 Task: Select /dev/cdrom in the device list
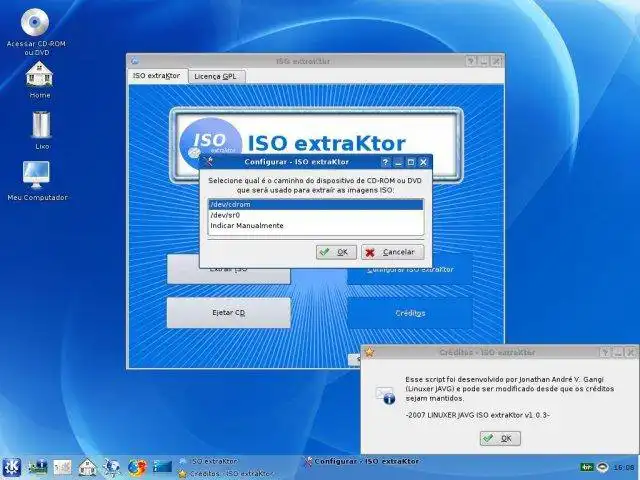(316, 204)
